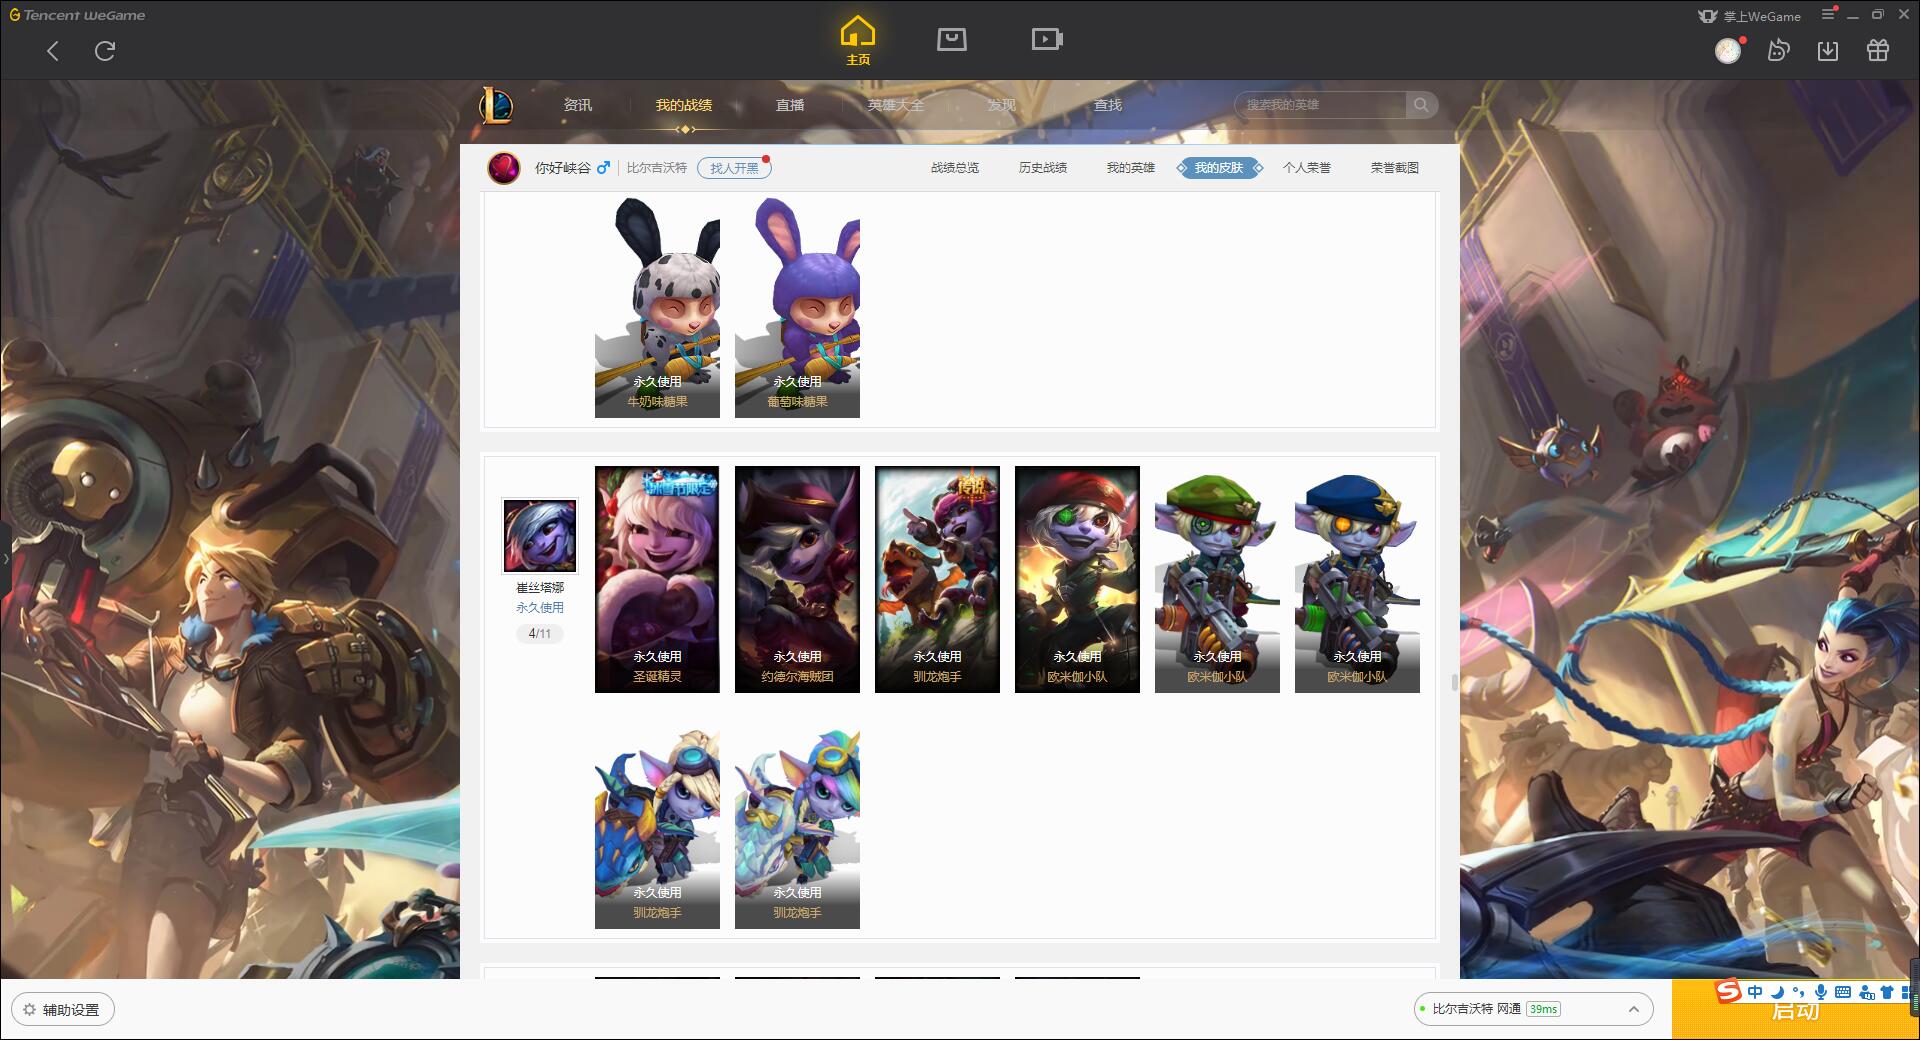Click the microphone voice input icon
This screenshot has height=1040, width=1920.
1821,992
